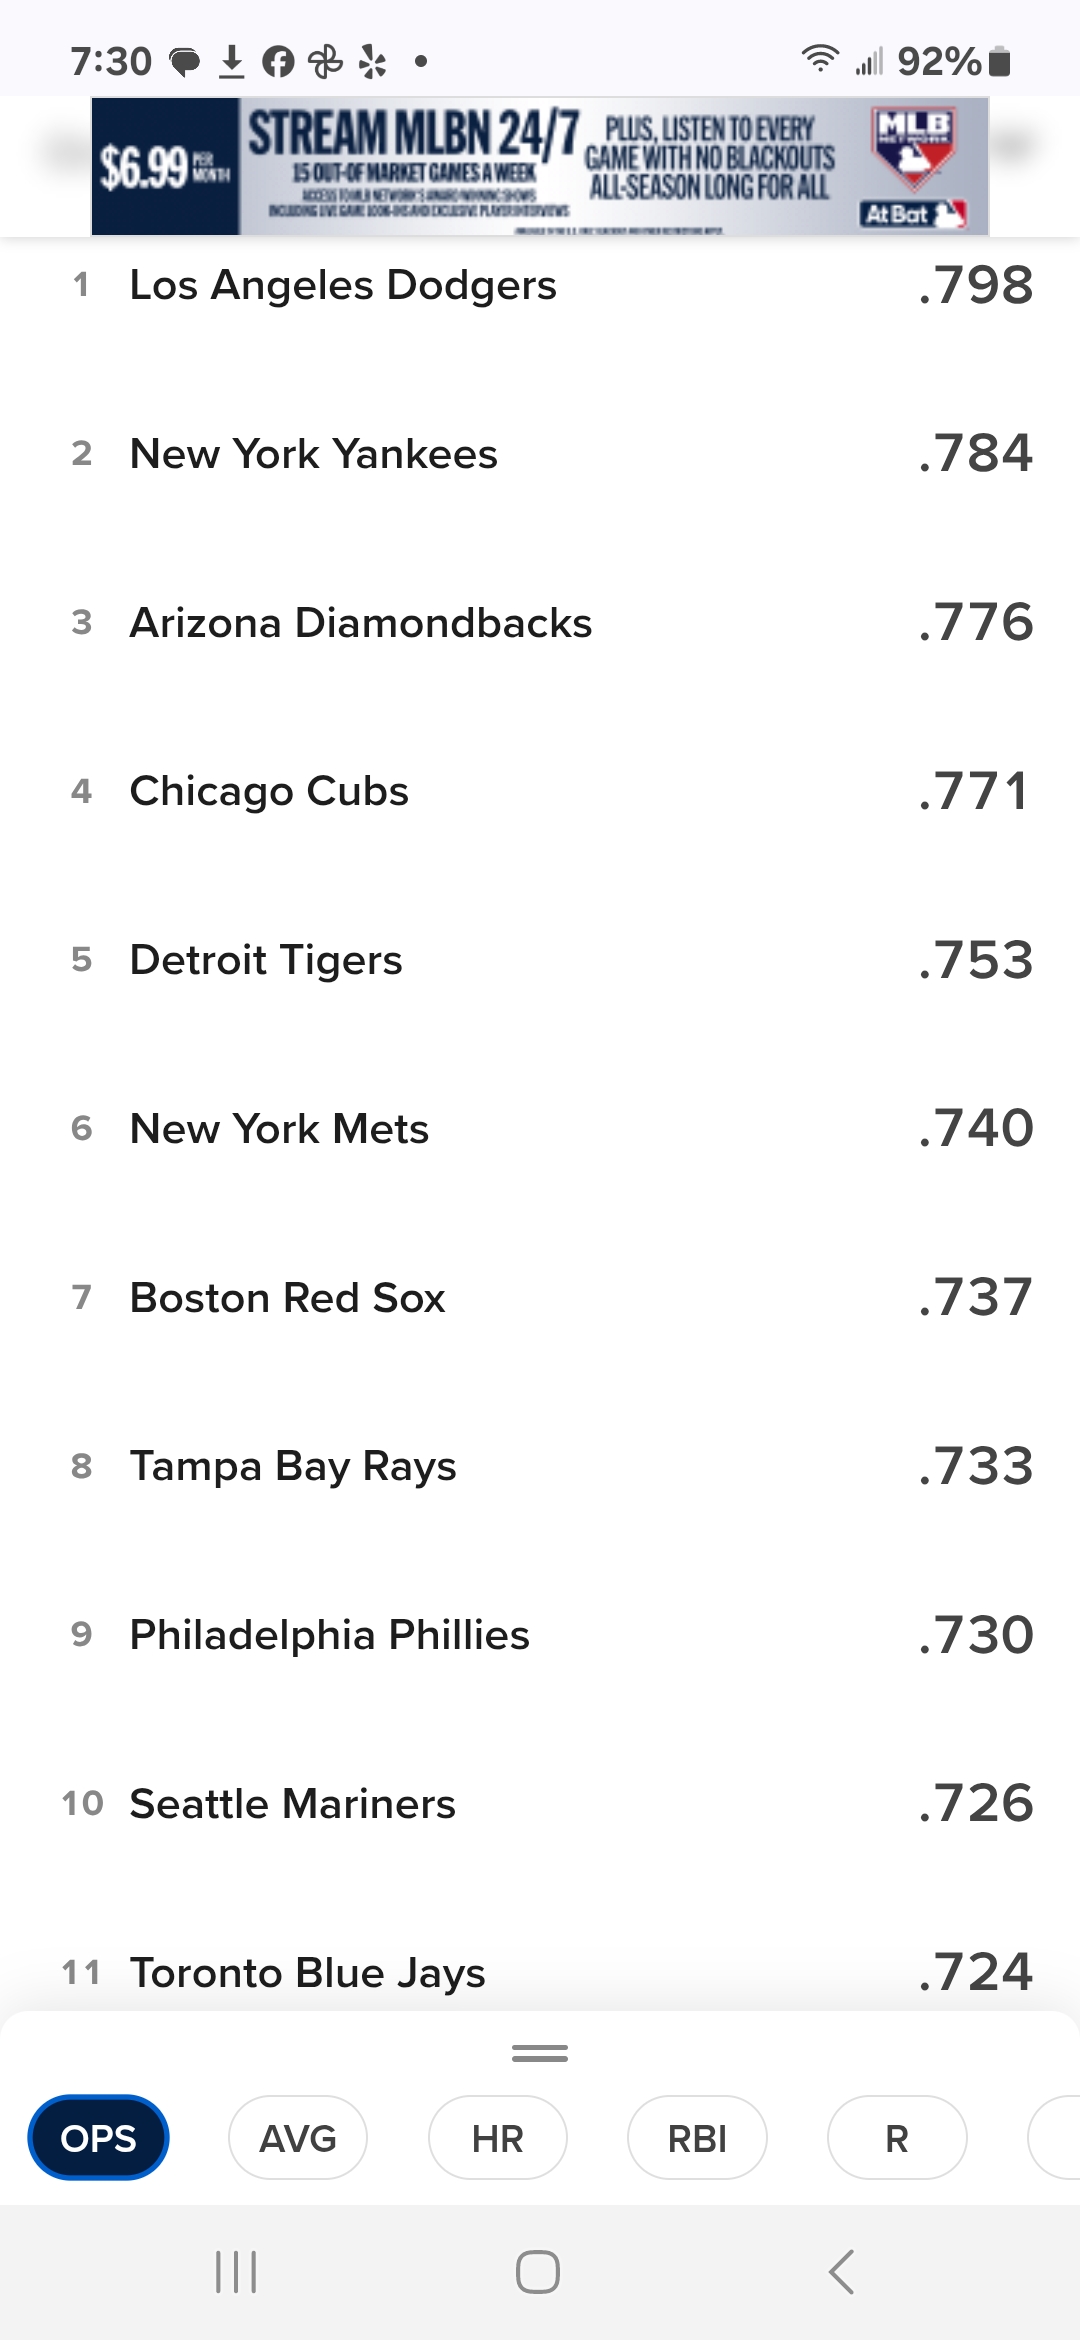Viewport: 1080px width, 2340px height.
Task: Select the R runs stat chip
Action: click(897, 2138)
